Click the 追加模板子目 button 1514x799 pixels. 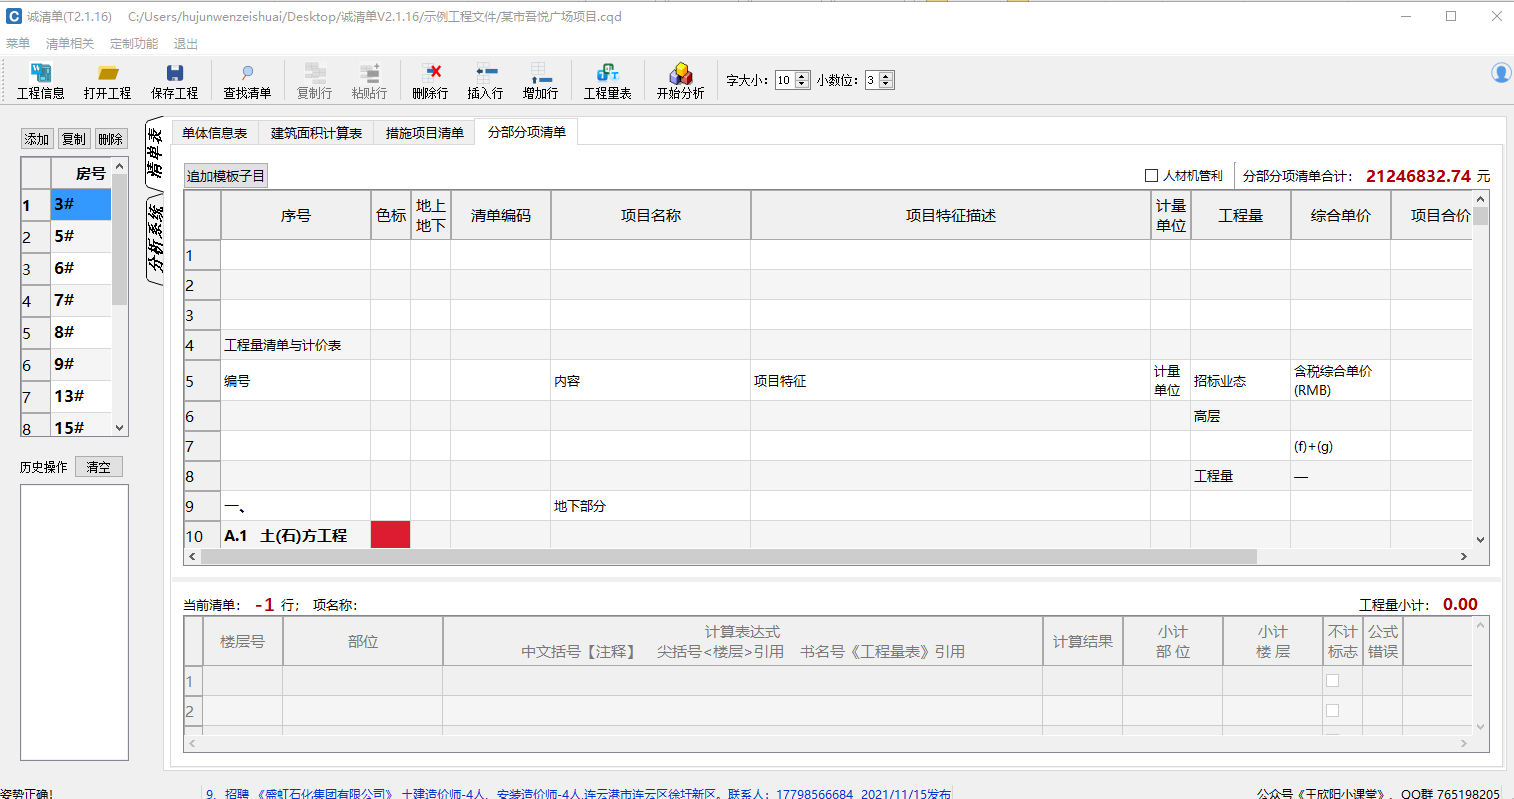pos(226,176)
